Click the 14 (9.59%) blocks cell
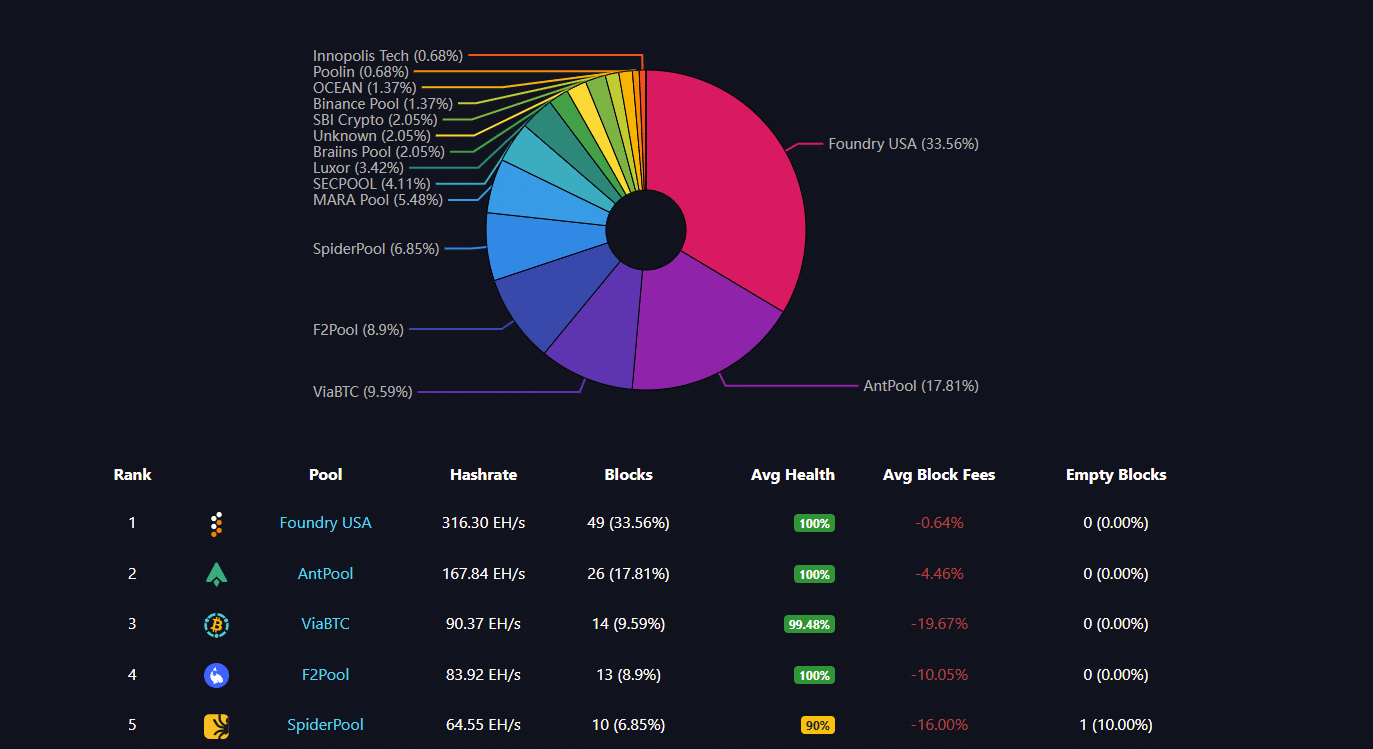The height and width of the screenshot is (749, 1373). point(628,624)
